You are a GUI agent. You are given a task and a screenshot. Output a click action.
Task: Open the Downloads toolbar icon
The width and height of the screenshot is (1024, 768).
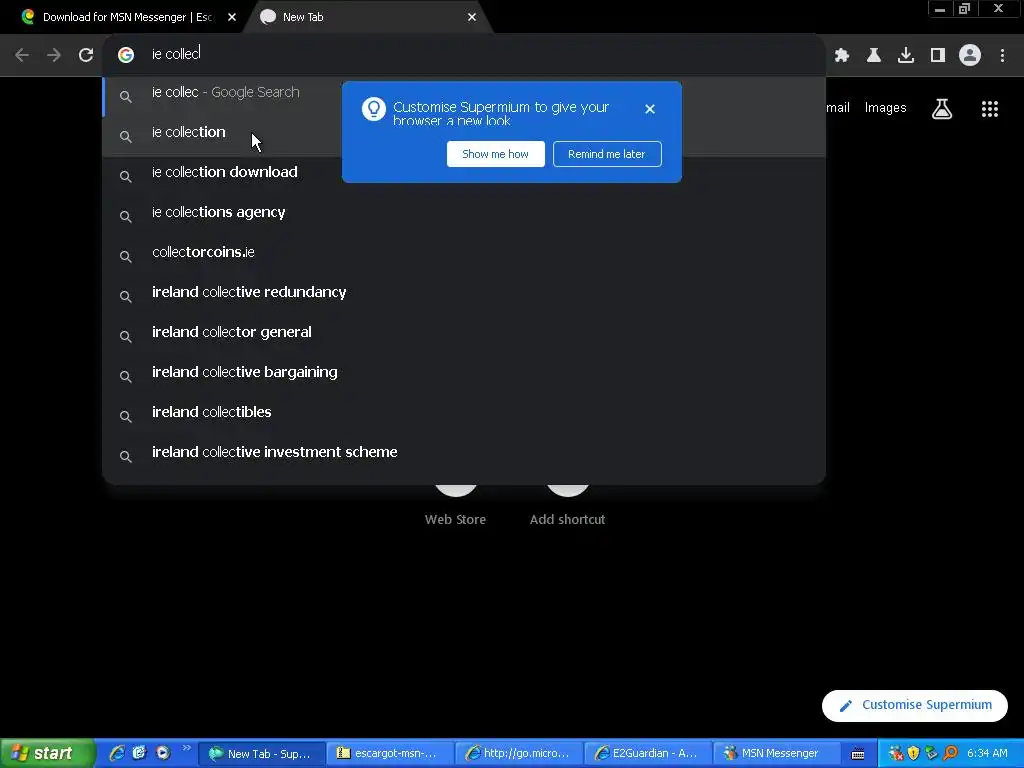[906, 56]
